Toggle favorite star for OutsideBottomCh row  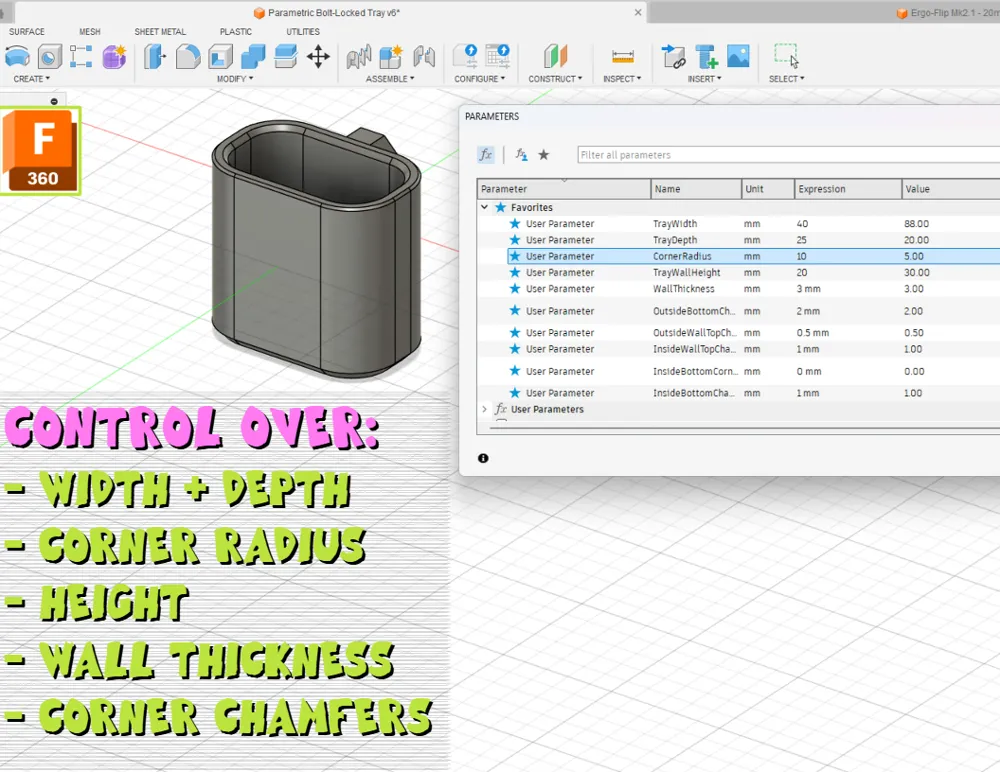click(x=515, y=311)
